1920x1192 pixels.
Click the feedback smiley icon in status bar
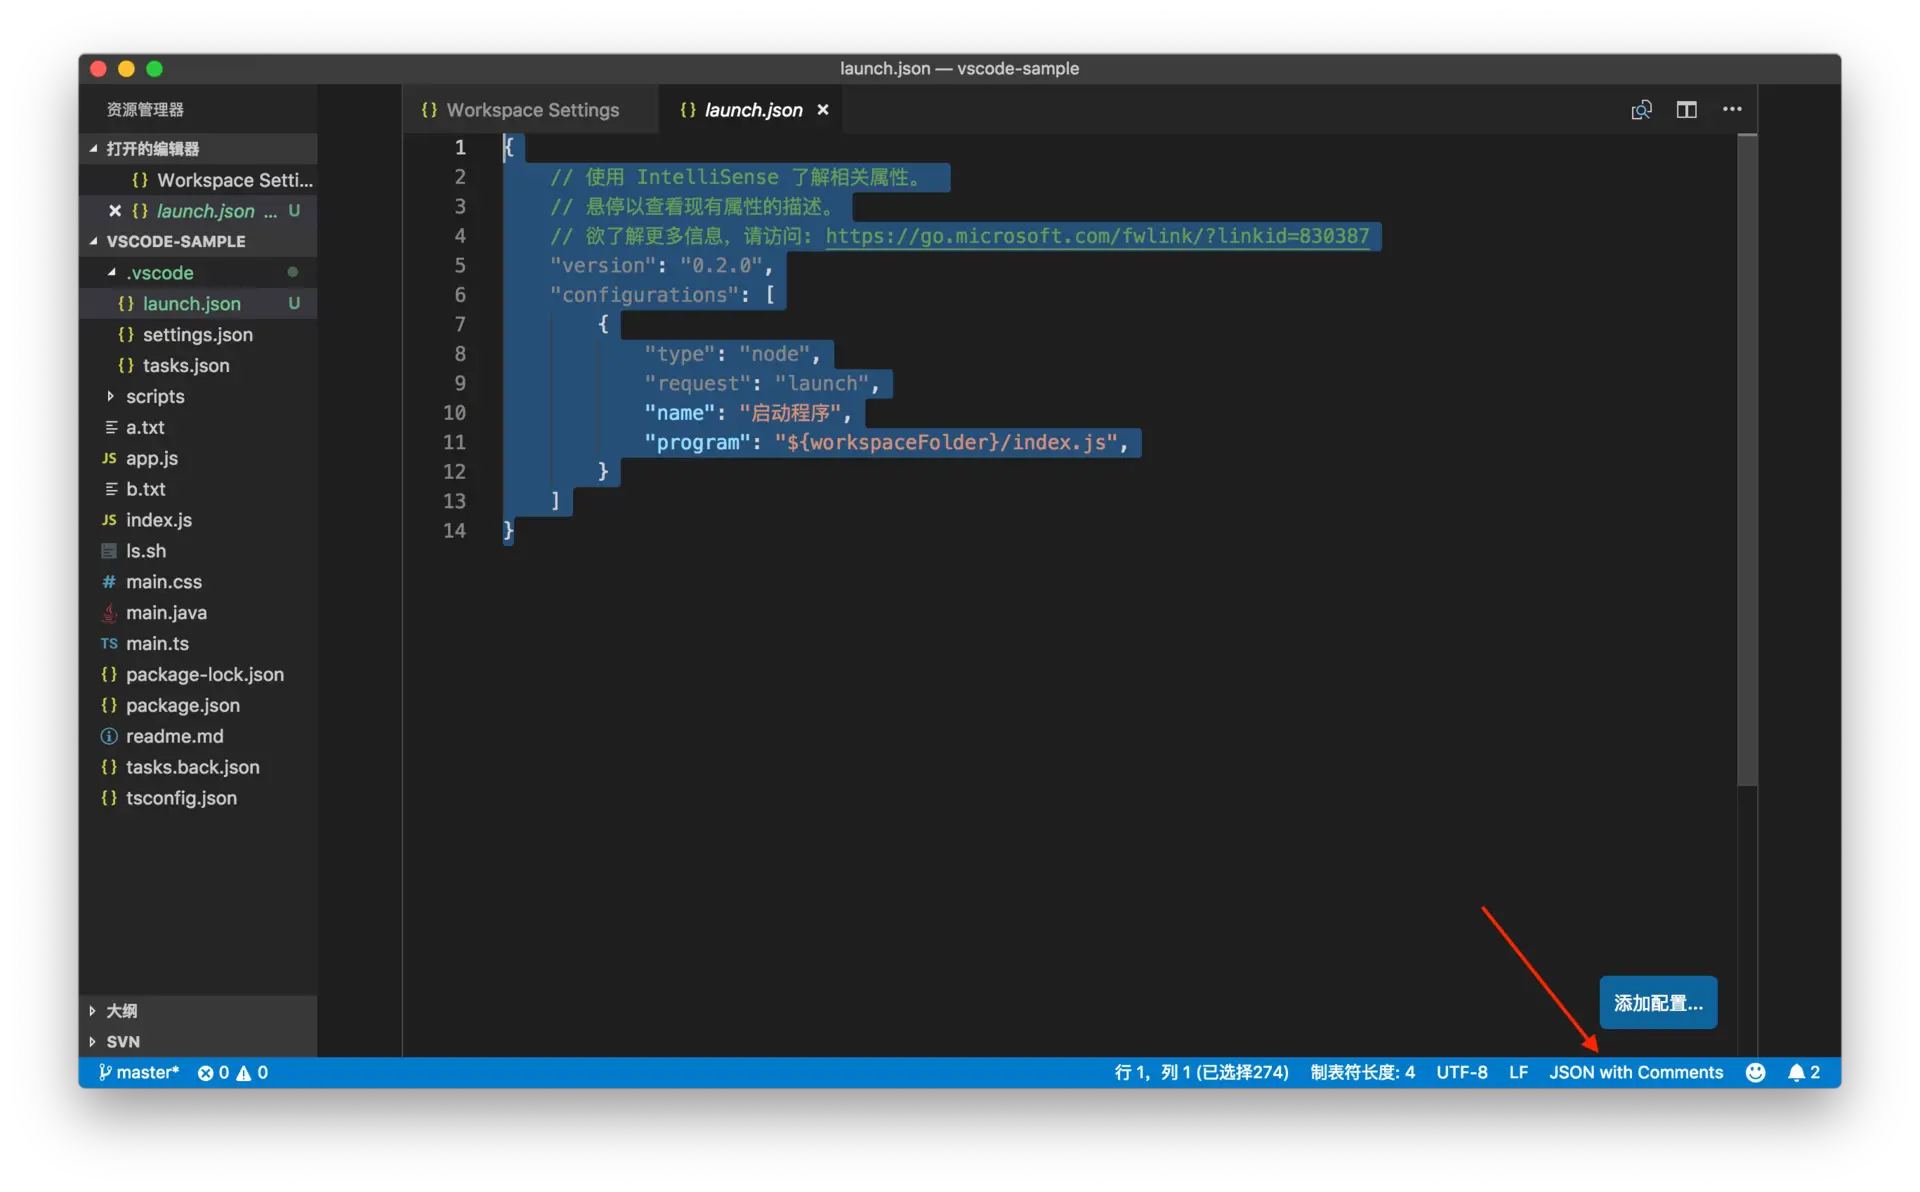click(1755, 1072)
